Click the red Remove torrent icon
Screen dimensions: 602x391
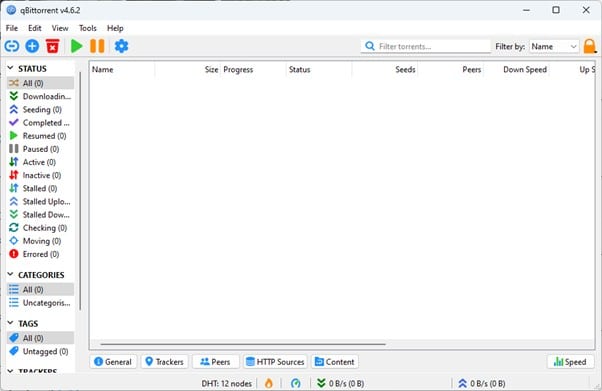53,46
